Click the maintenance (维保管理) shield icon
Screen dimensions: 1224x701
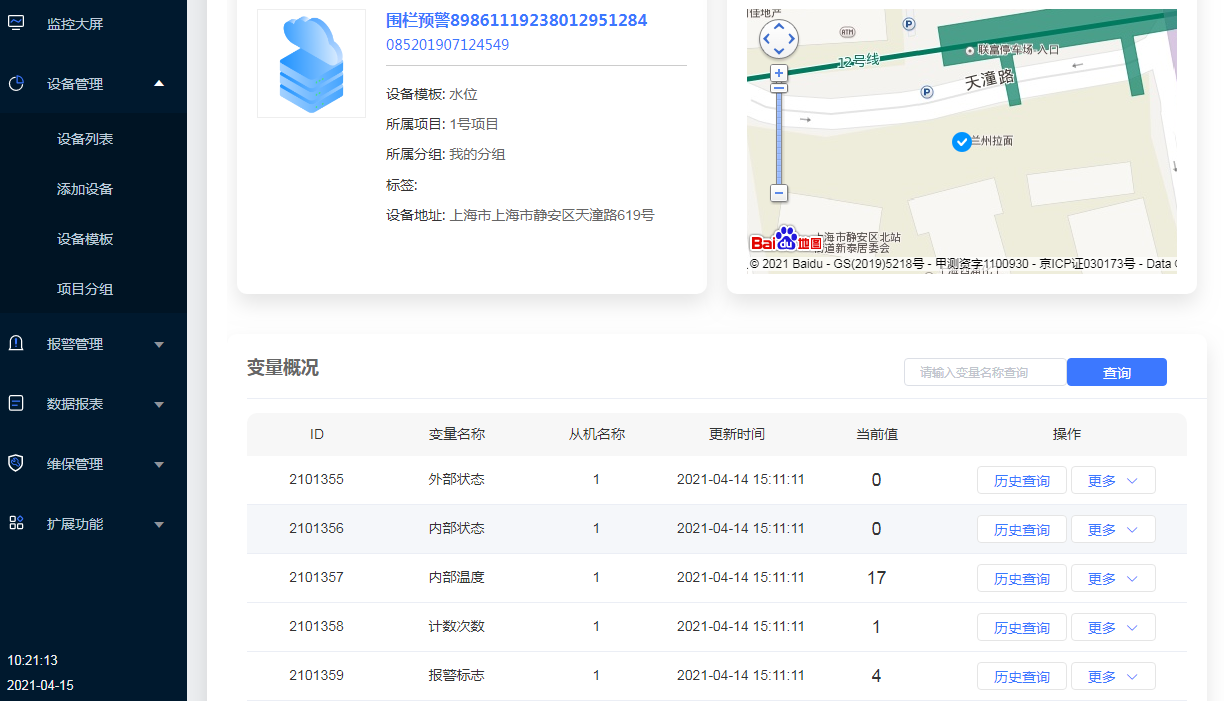pos(16,464)
